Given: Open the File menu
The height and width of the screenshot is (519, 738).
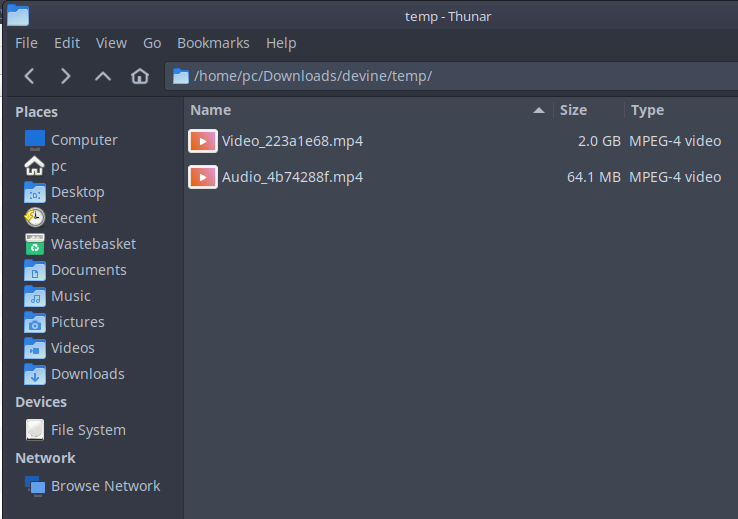Looking at the screenshot, I should 26,43.
